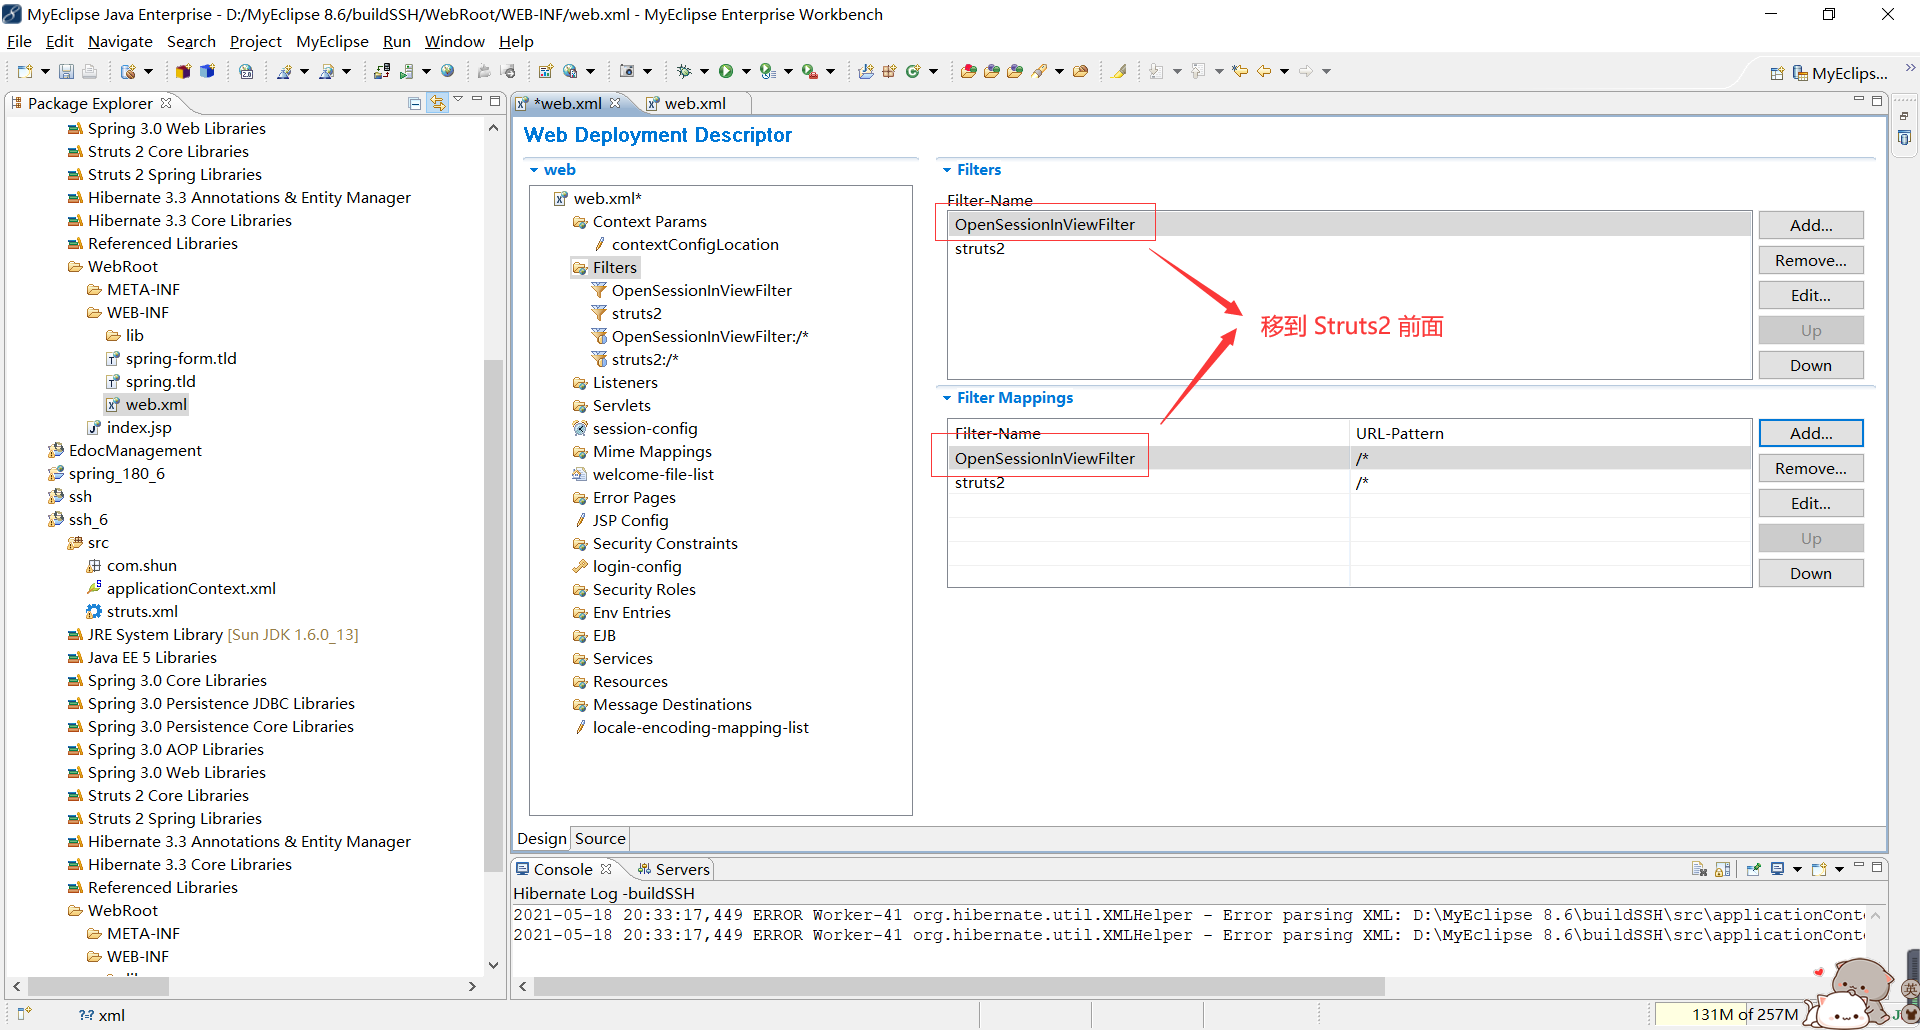The height and width of the screenshot is (1030, 1920).
Task: Click the New file toolbar icon
Action: pos(25,71)
